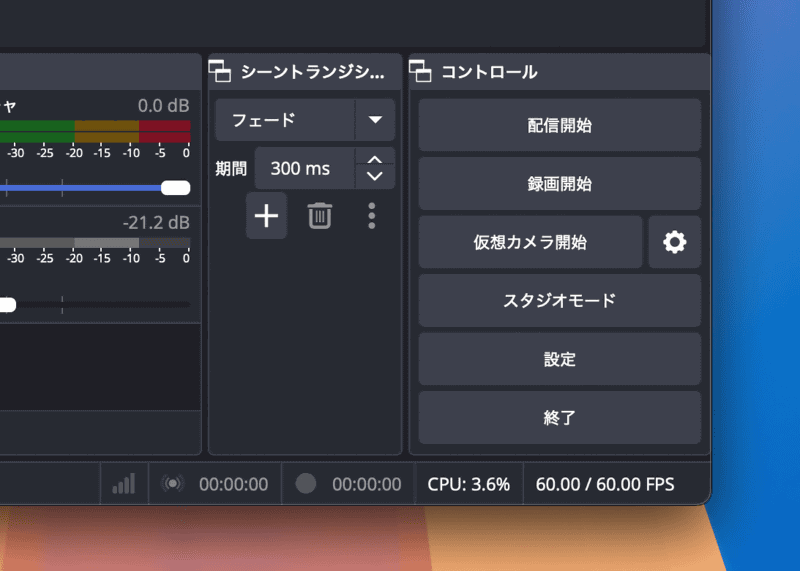Screen dimensions: 800x571
Task: Click the volume slider handle under 0.0 dB
Action: (176, 188)
